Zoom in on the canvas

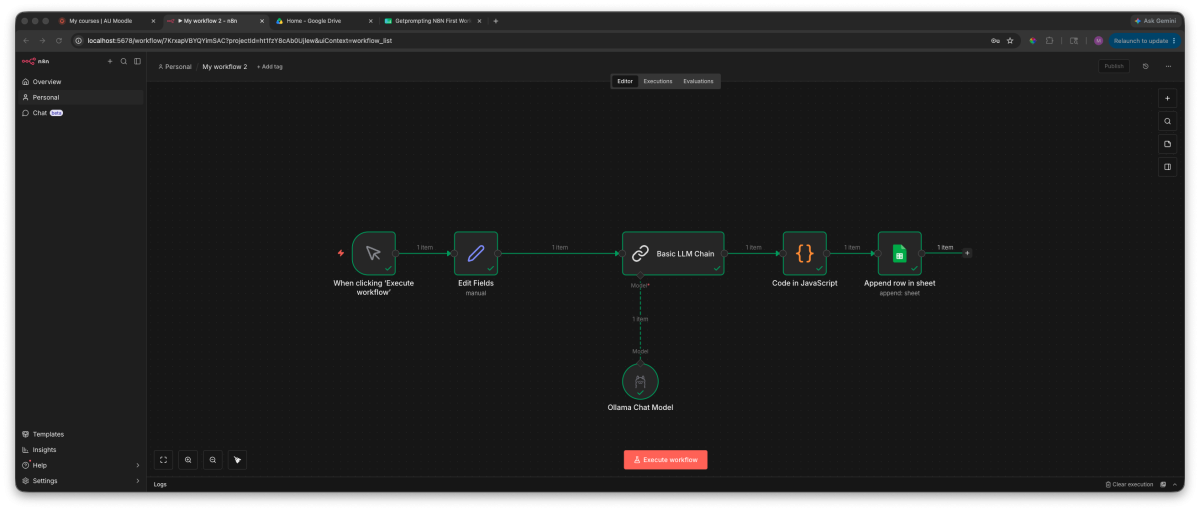pyautogui.click(x=188, y=460)
